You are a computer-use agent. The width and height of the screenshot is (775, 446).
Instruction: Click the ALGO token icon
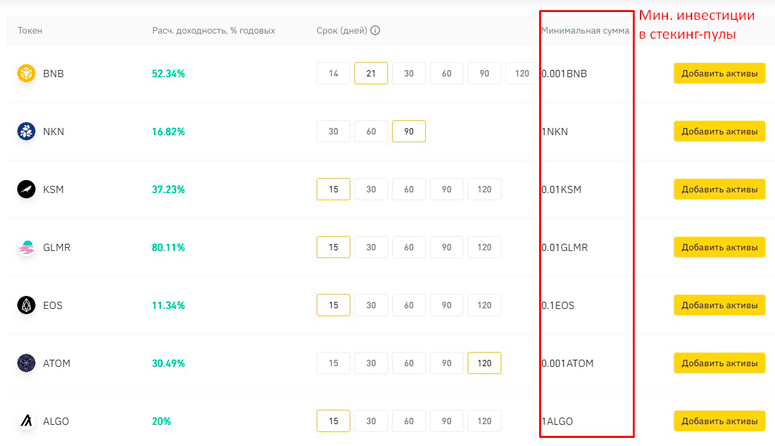point(26,421)
